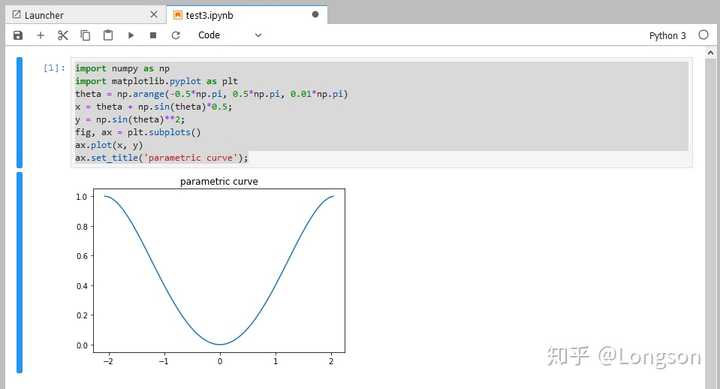720x389 pixels.
Task: Click the notebook icon on test3.ipynb tab
Action: (177, 15)
